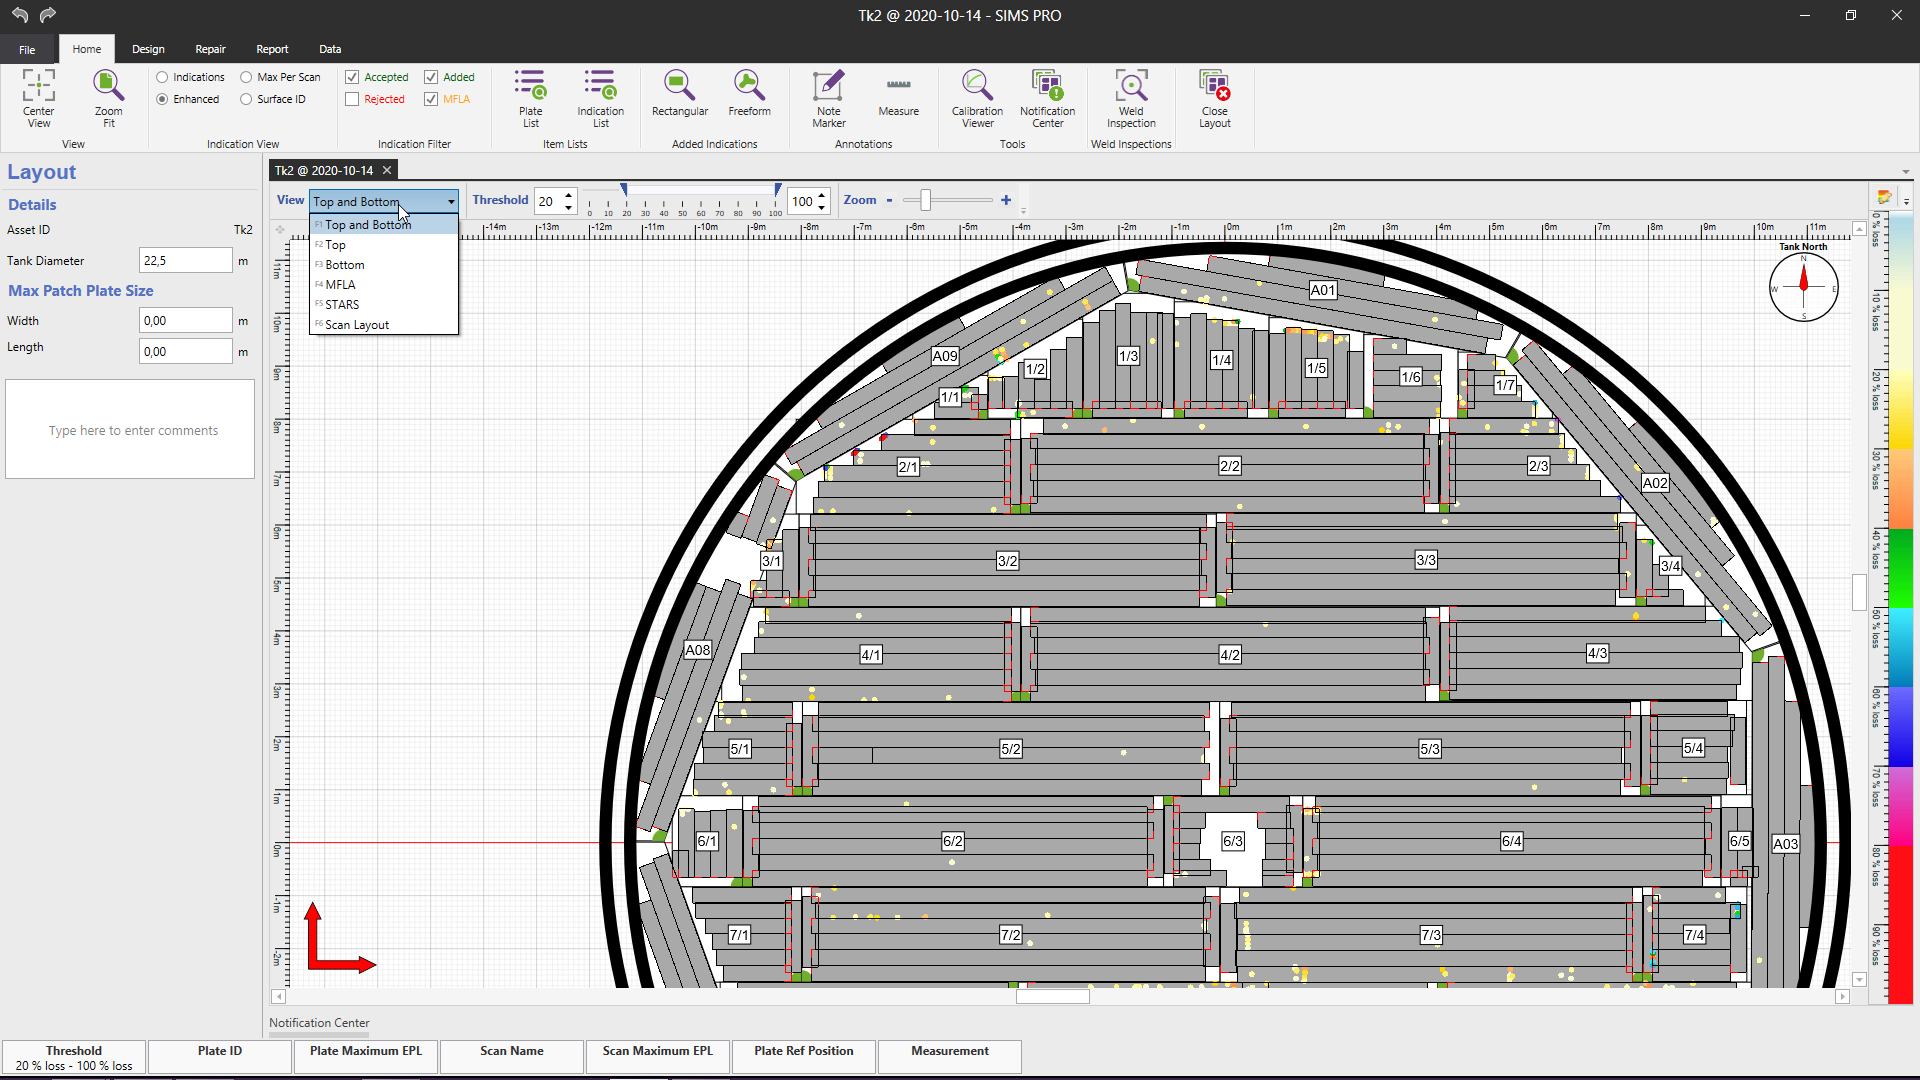Select the Max Per Scan radio button
Viewport: 1920px width, 1080px height.
pyautogui.click(x=246, y=77)
